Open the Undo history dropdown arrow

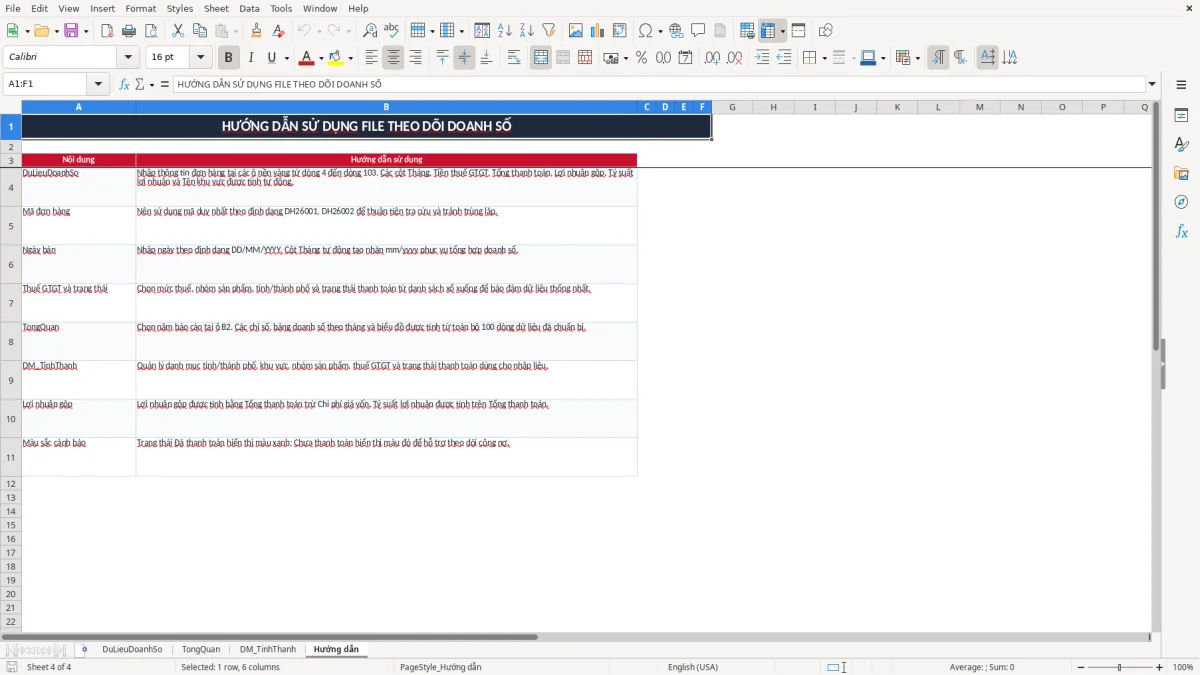319,31
